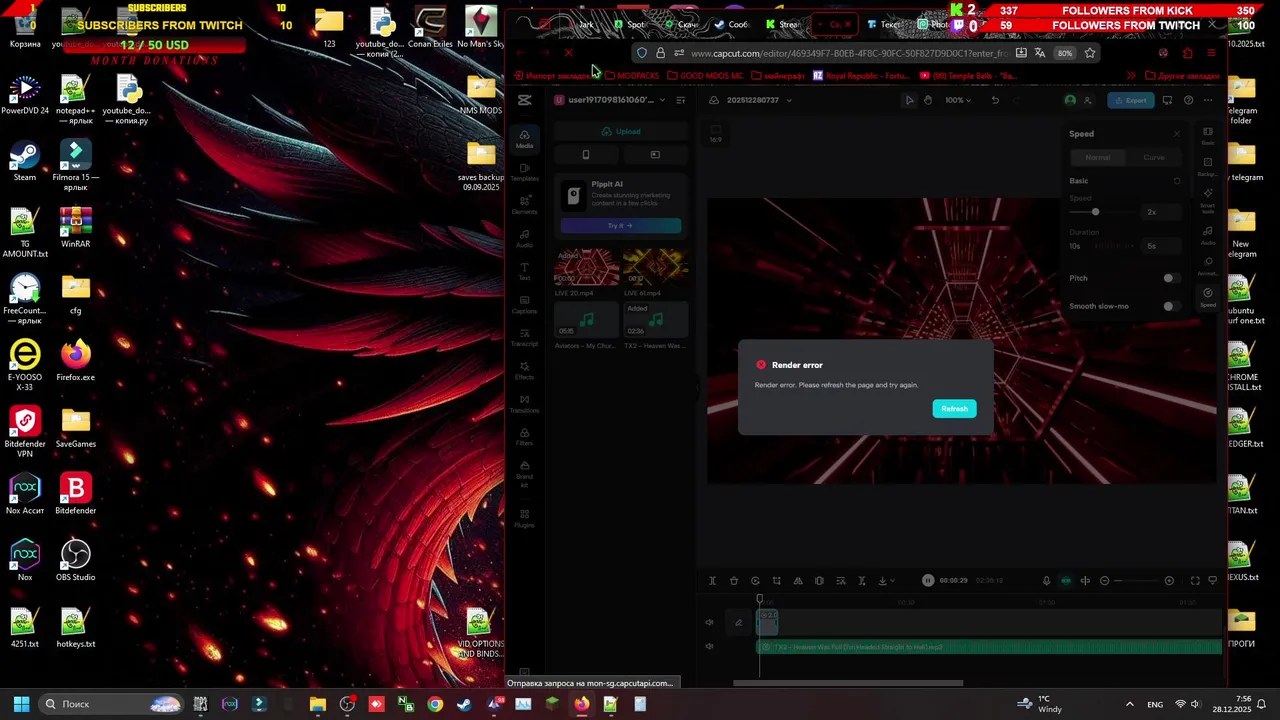Click Refresh in the Render error dialog
This screenshot has width=1280, height=720.
954,408
